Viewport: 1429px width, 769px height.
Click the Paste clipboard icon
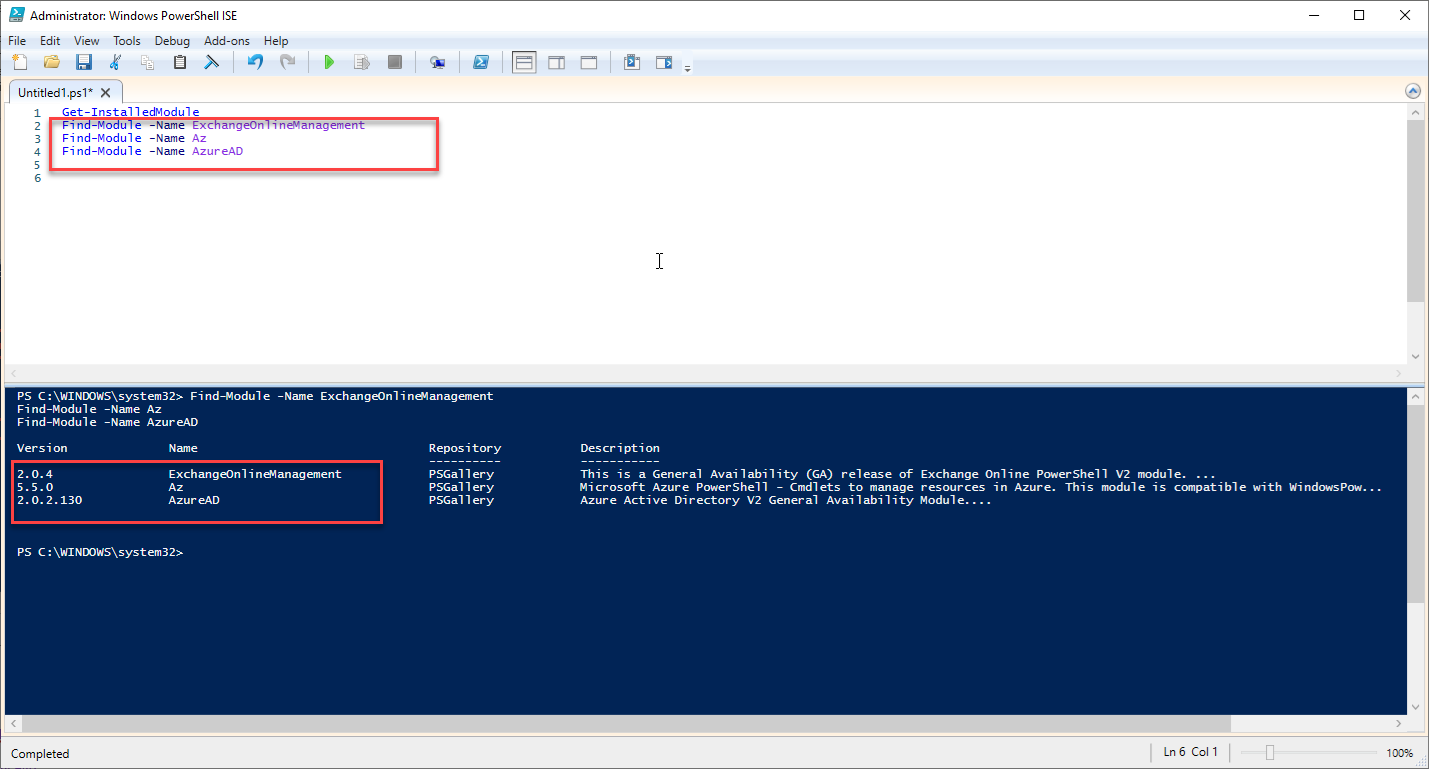(180, 63)
